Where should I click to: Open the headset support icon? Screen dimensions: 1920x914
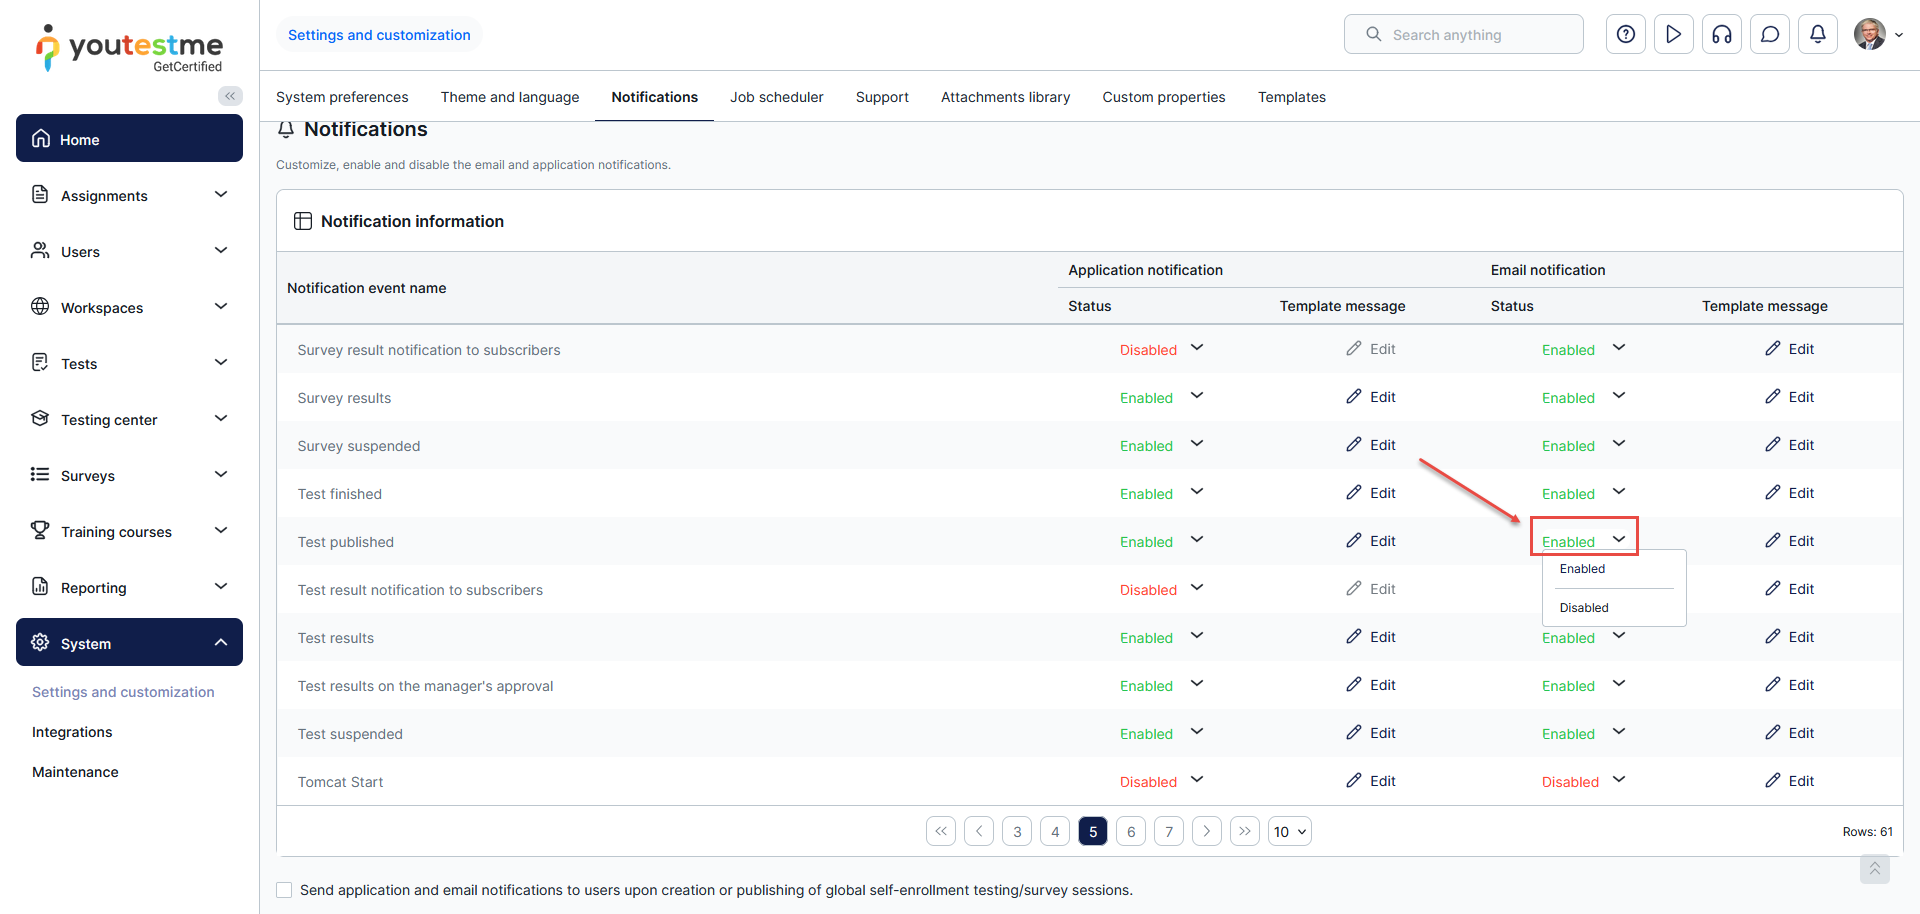click(x=1721, y=35)
